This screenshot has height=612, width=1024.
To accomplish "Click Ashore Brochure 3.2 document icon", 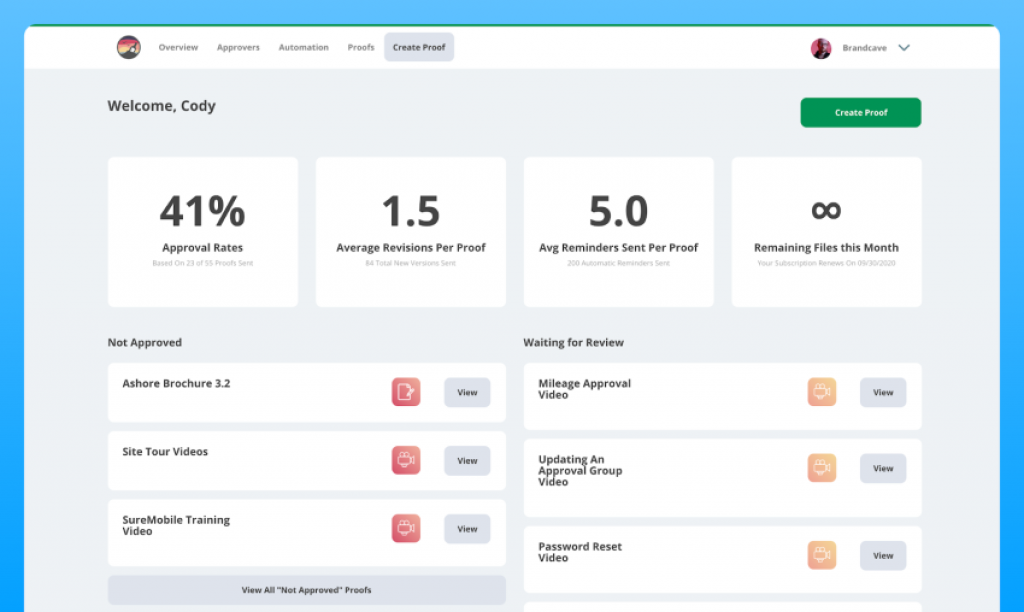I will pos(406,392).
